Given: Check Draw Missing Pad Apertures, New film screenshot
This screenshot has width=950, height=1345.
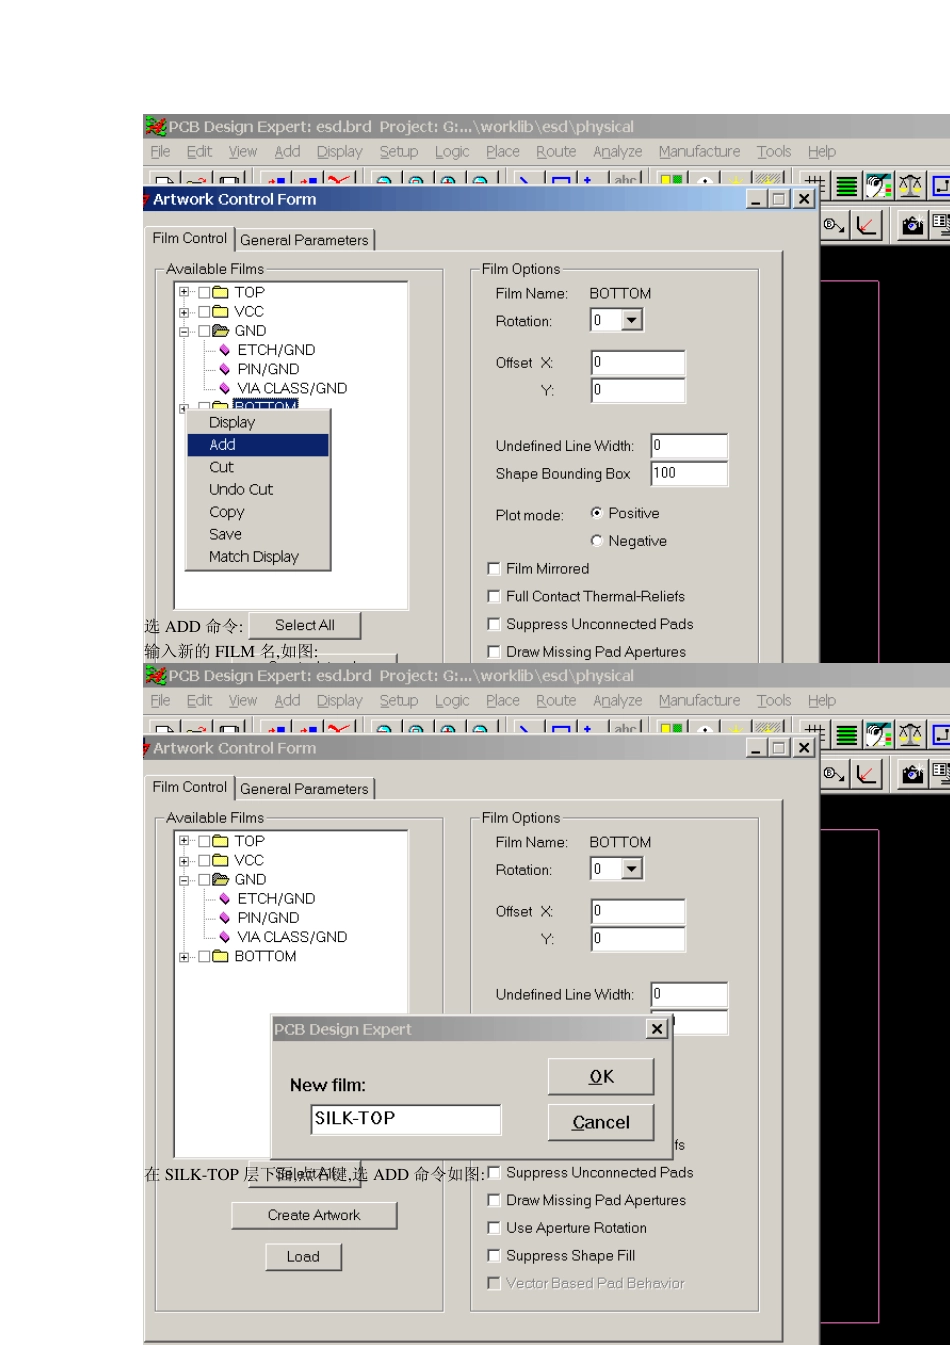Looking at the screenshot, I should click(493, 1200).
